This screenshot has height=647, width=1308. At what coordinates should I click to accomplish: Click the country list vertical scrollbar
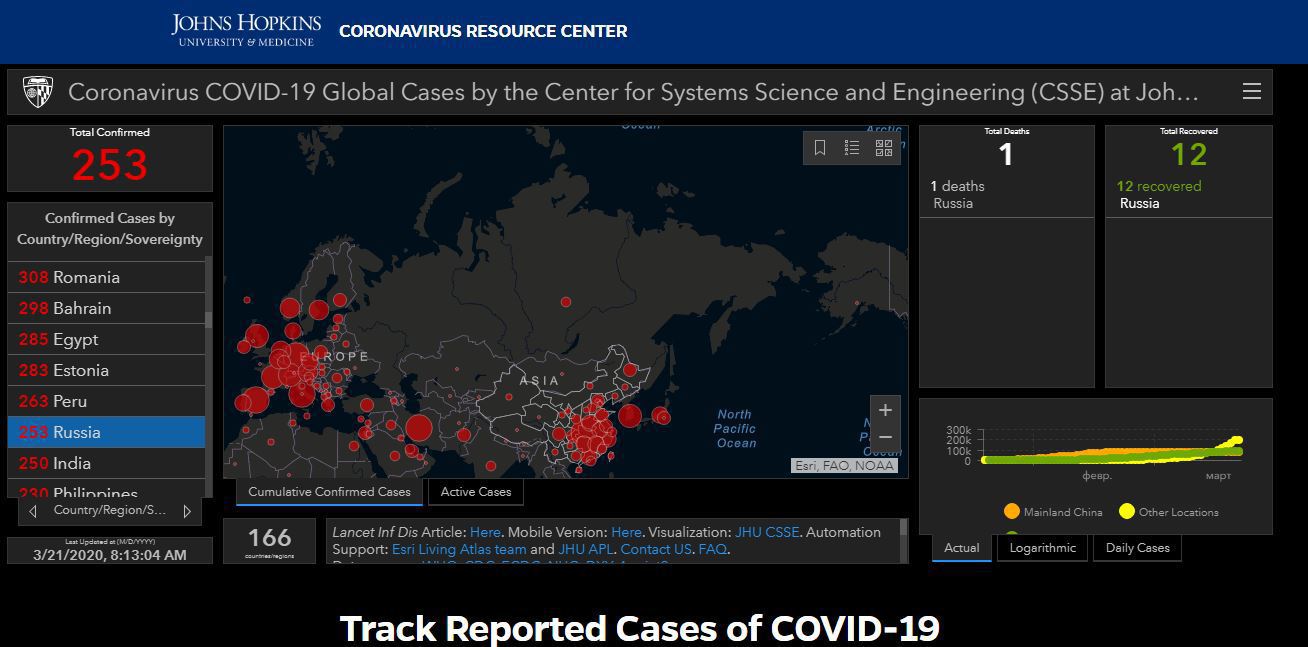pyautogui.click(x=208, y=320)
